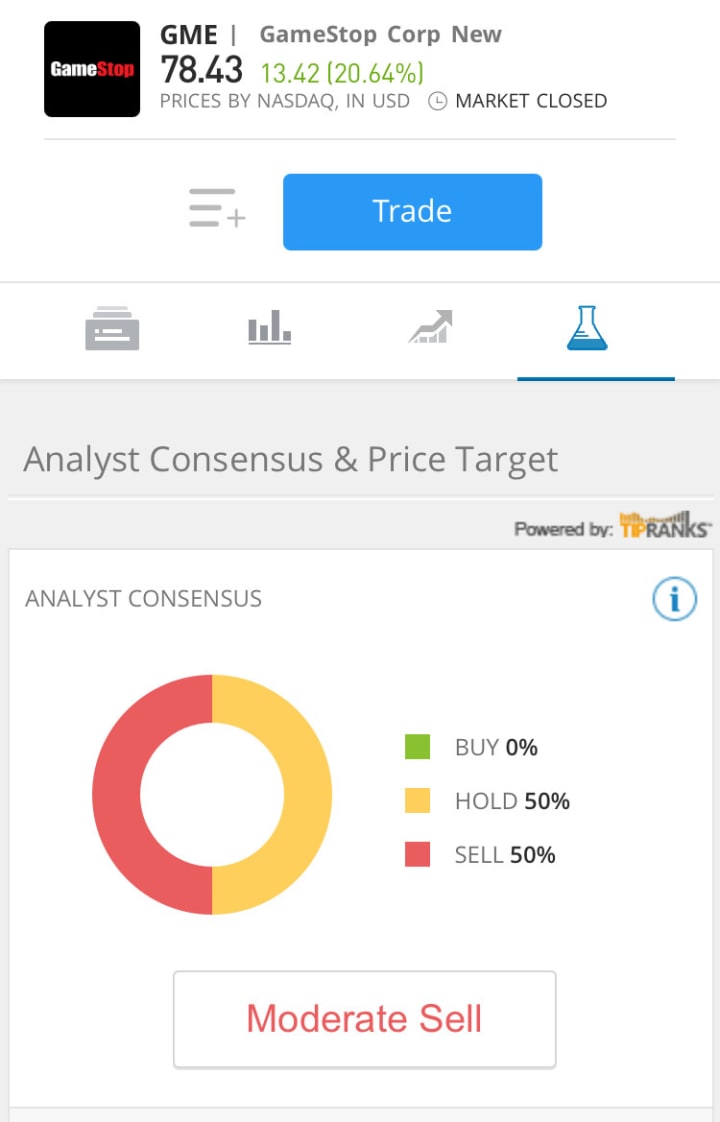Click the green BUY legend swatch
Viewport: 720px width, 1122px height.
[x=417, y=747]
